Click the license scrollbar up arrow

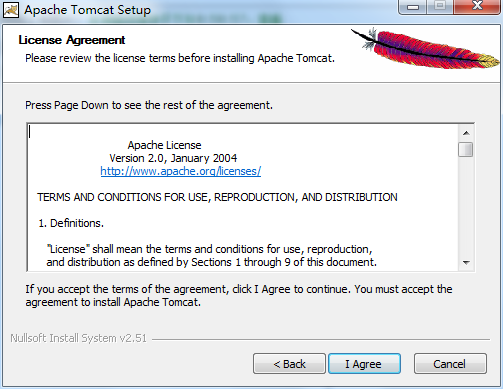coord(466,133)
